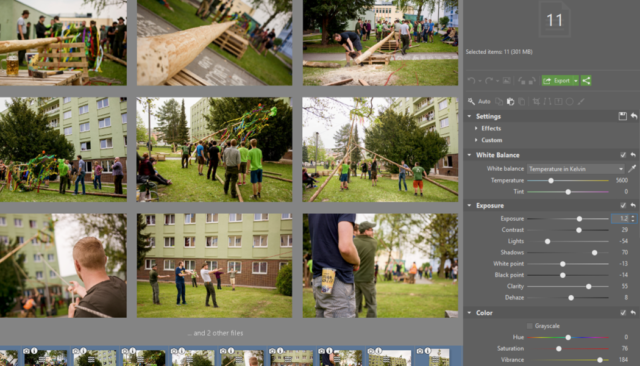Screen dimensions: 640x366
Task: Enable the Grayscale checkbox
Action: click(530, 326)
